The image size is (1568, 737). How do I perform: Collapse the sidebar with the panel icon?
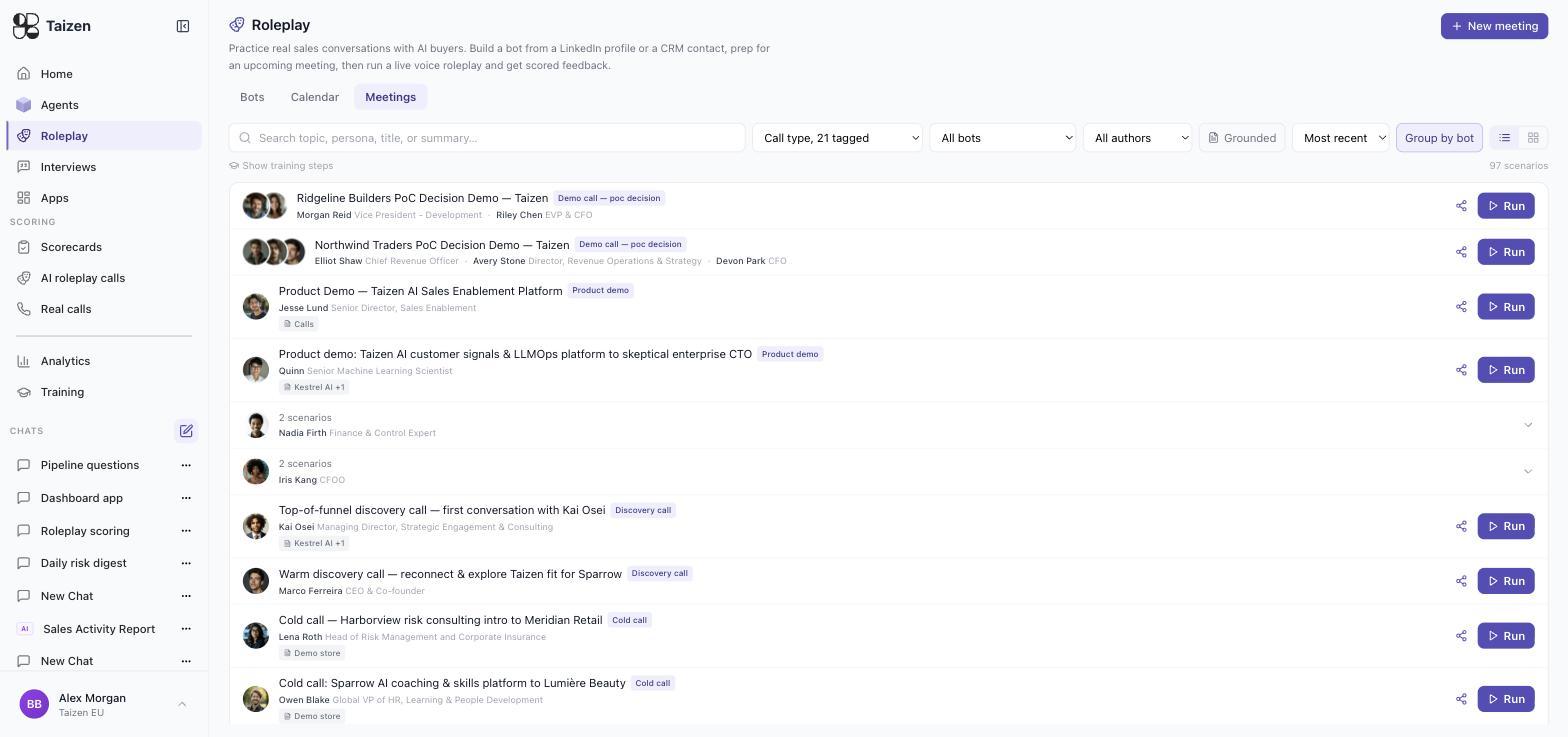tap(183, 26)
